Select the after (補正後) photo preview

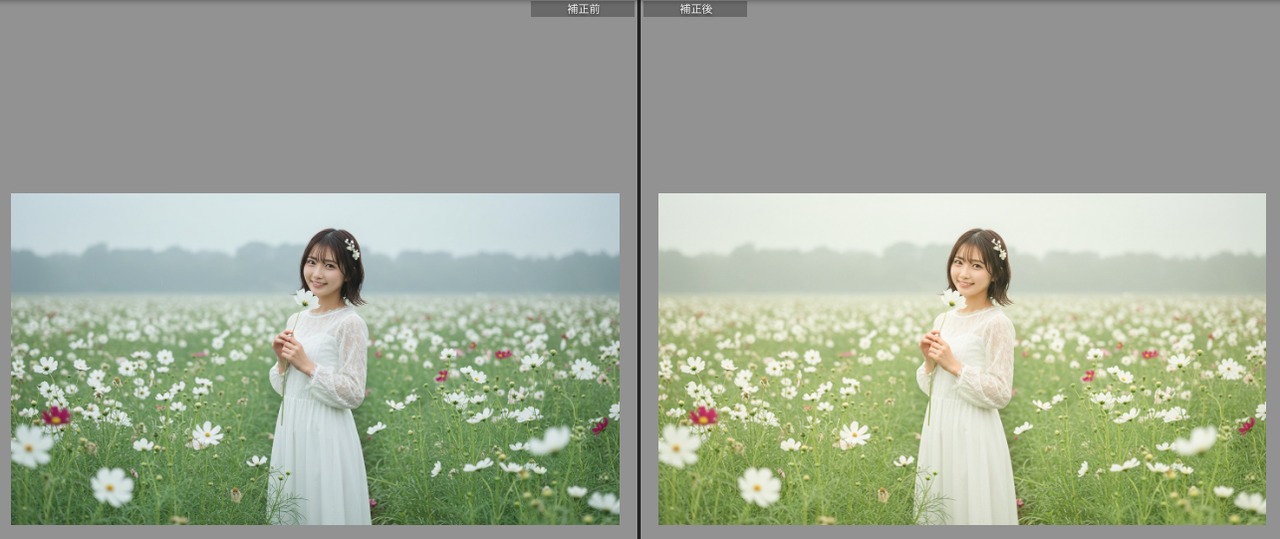[x=962, y=359]
